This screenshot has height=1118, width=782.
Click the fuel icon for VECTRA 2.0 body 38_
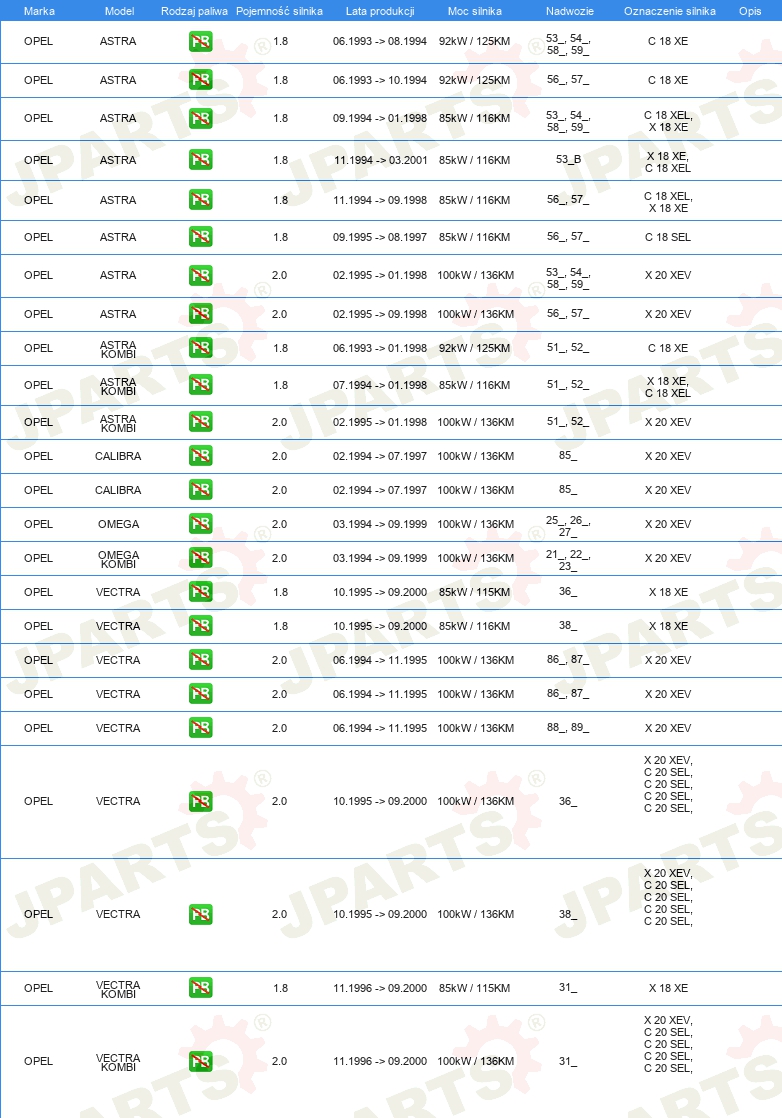tap(200, 914)
